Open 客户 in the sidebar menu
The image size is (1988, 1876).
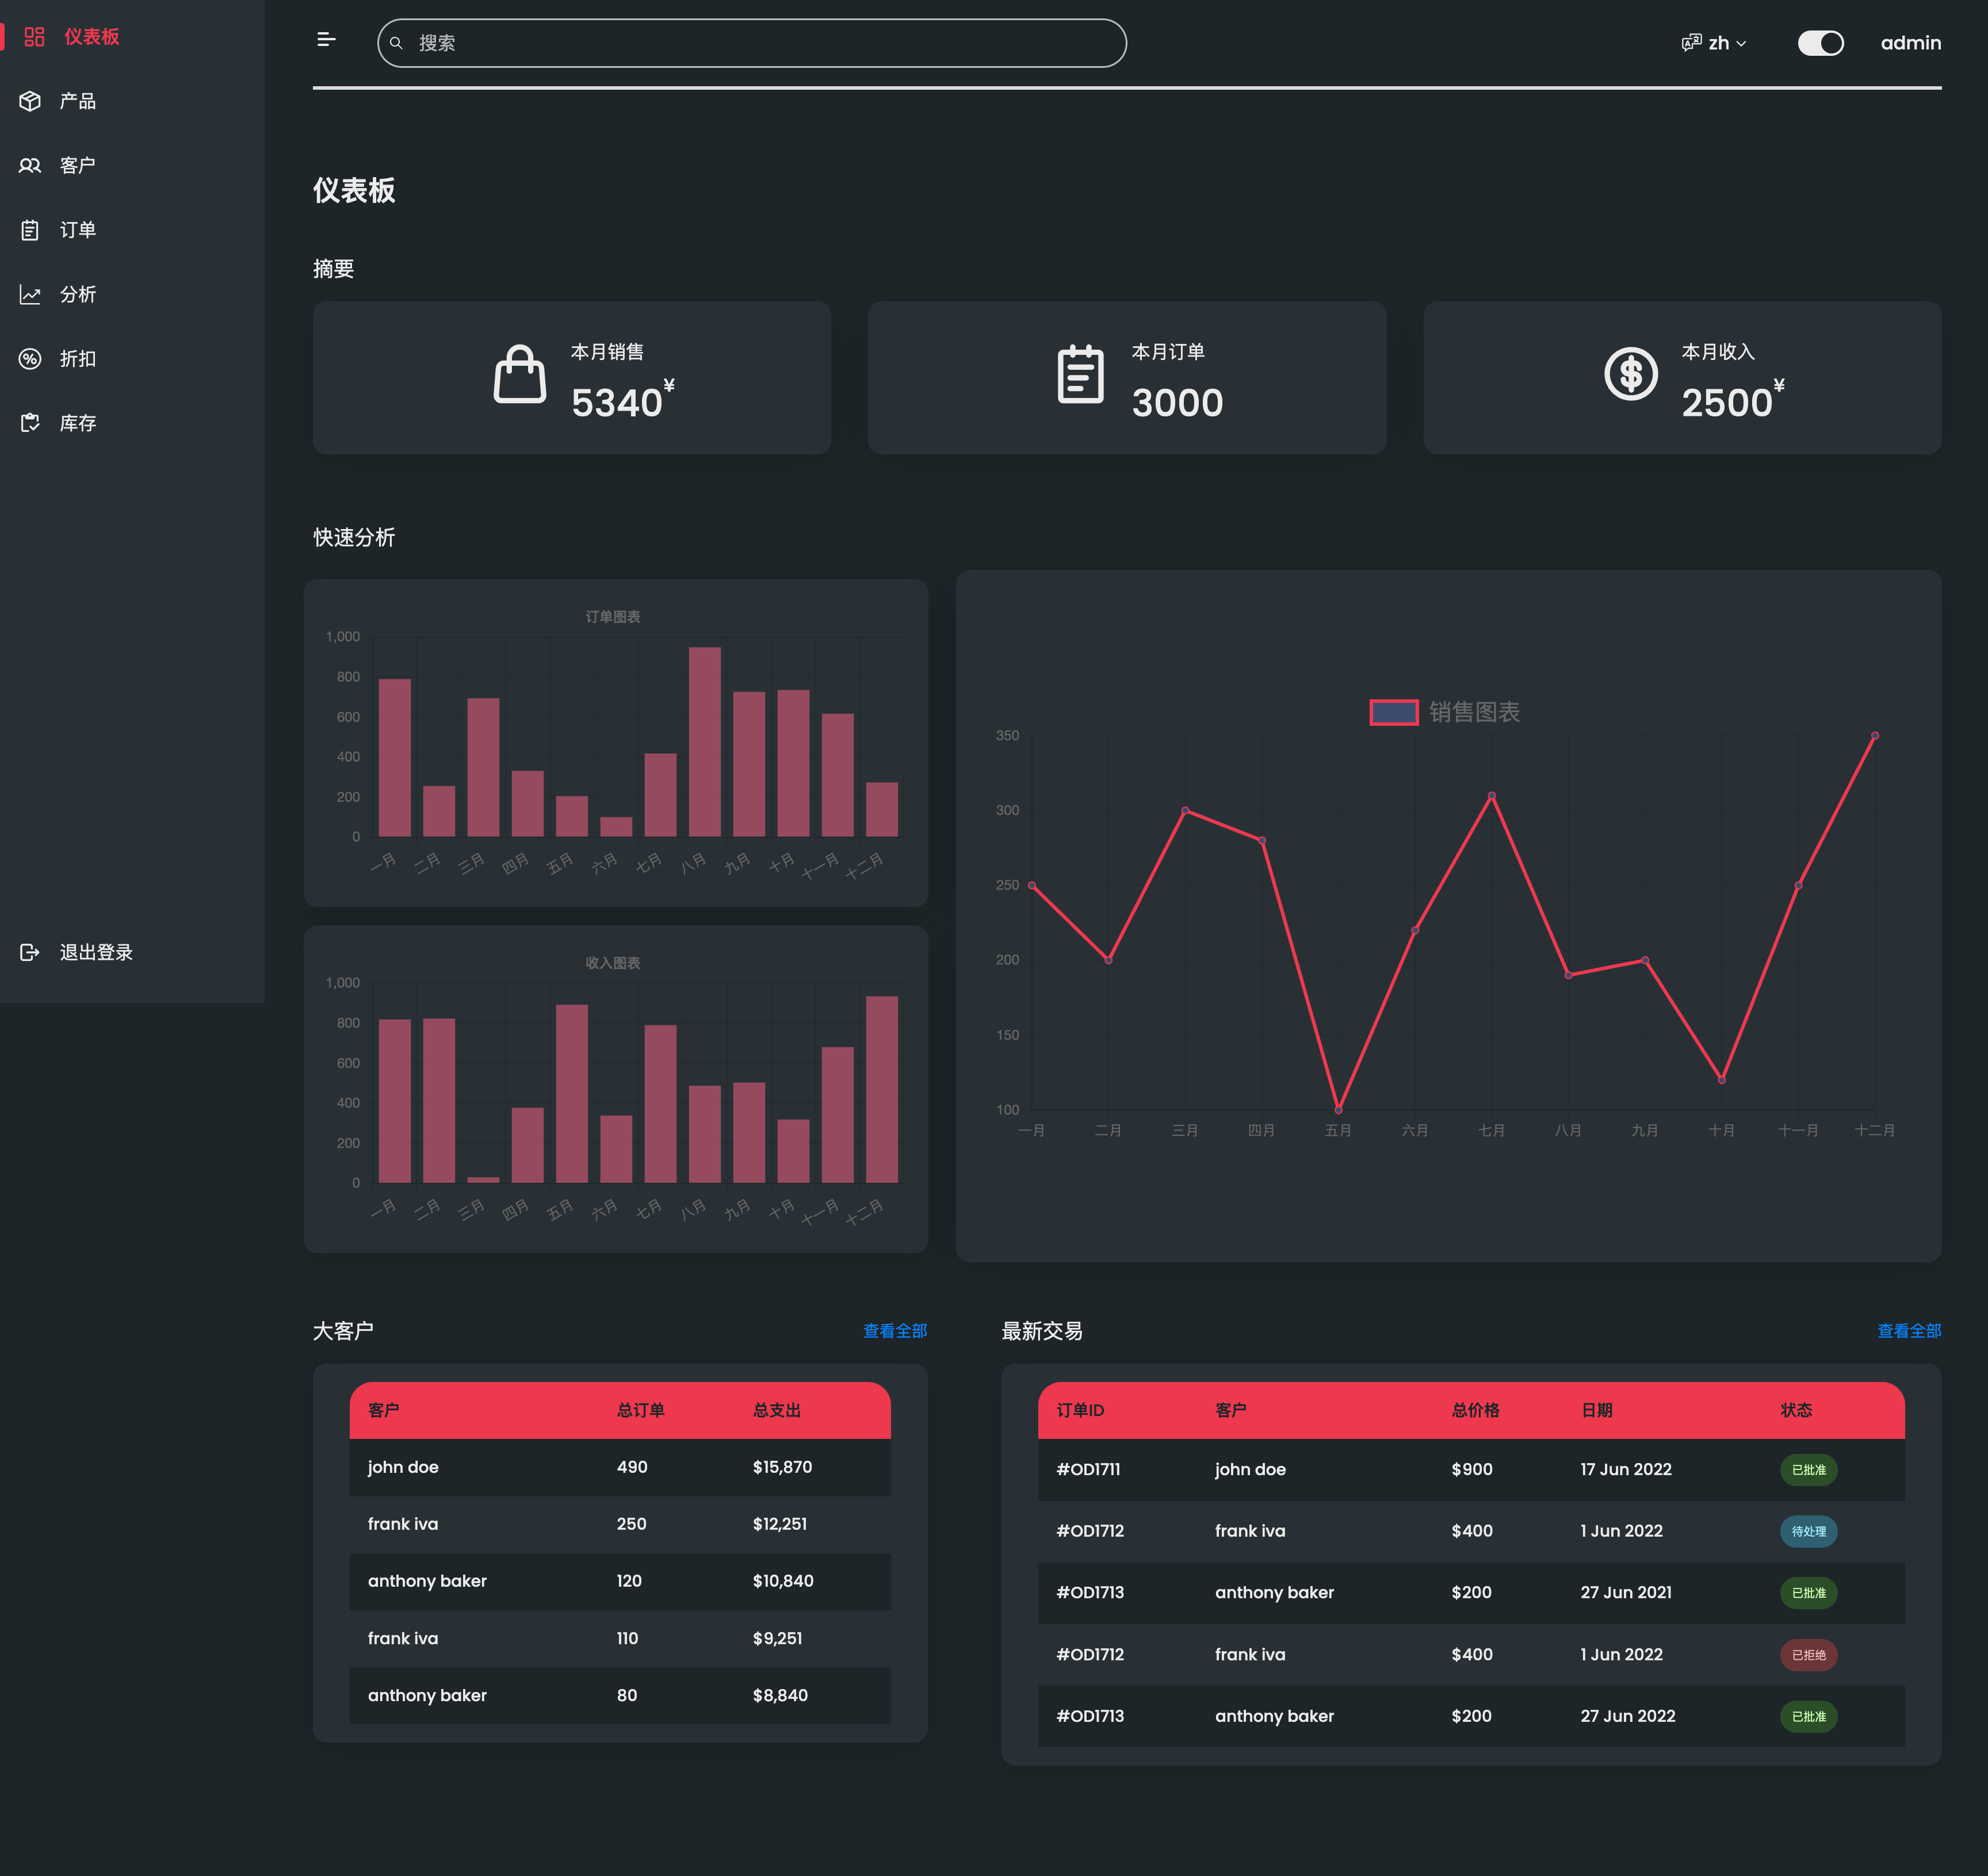(x=78, y=165)
